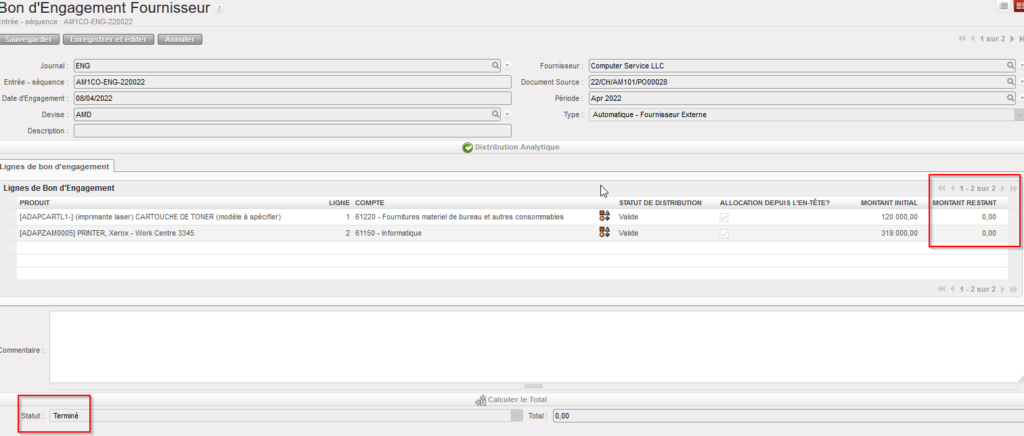The image size is (1024, 436).
Task: Sort by STATUT DE DISTRIBUTION column header
Action: (x=660, y=203)
